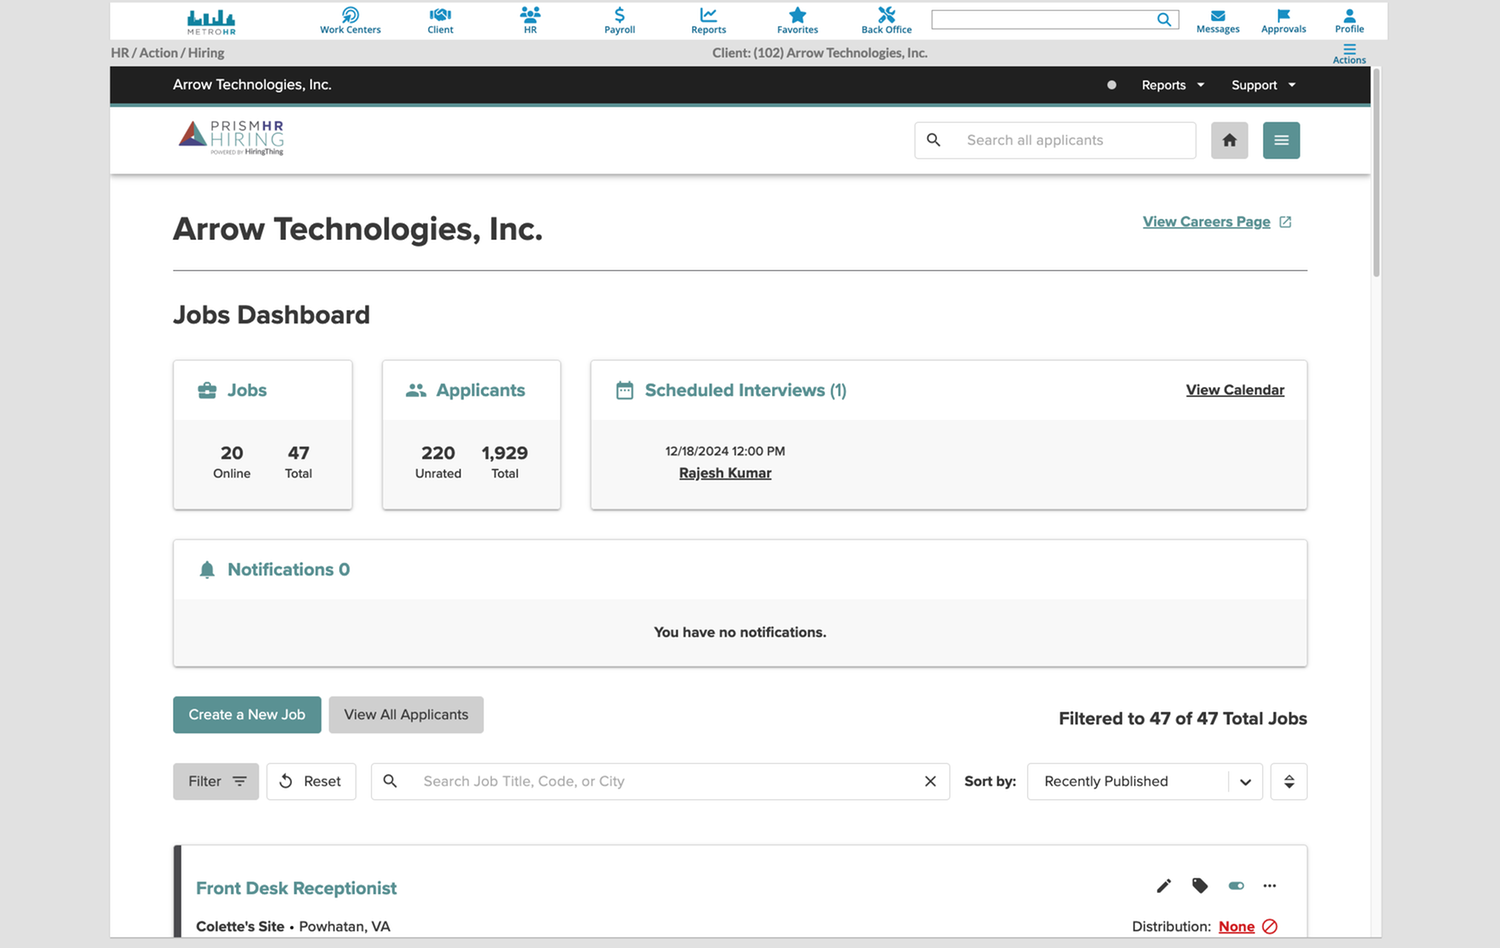Click Create a New Job button
This screenshot has height=948, width=1500.
[247, 715]
